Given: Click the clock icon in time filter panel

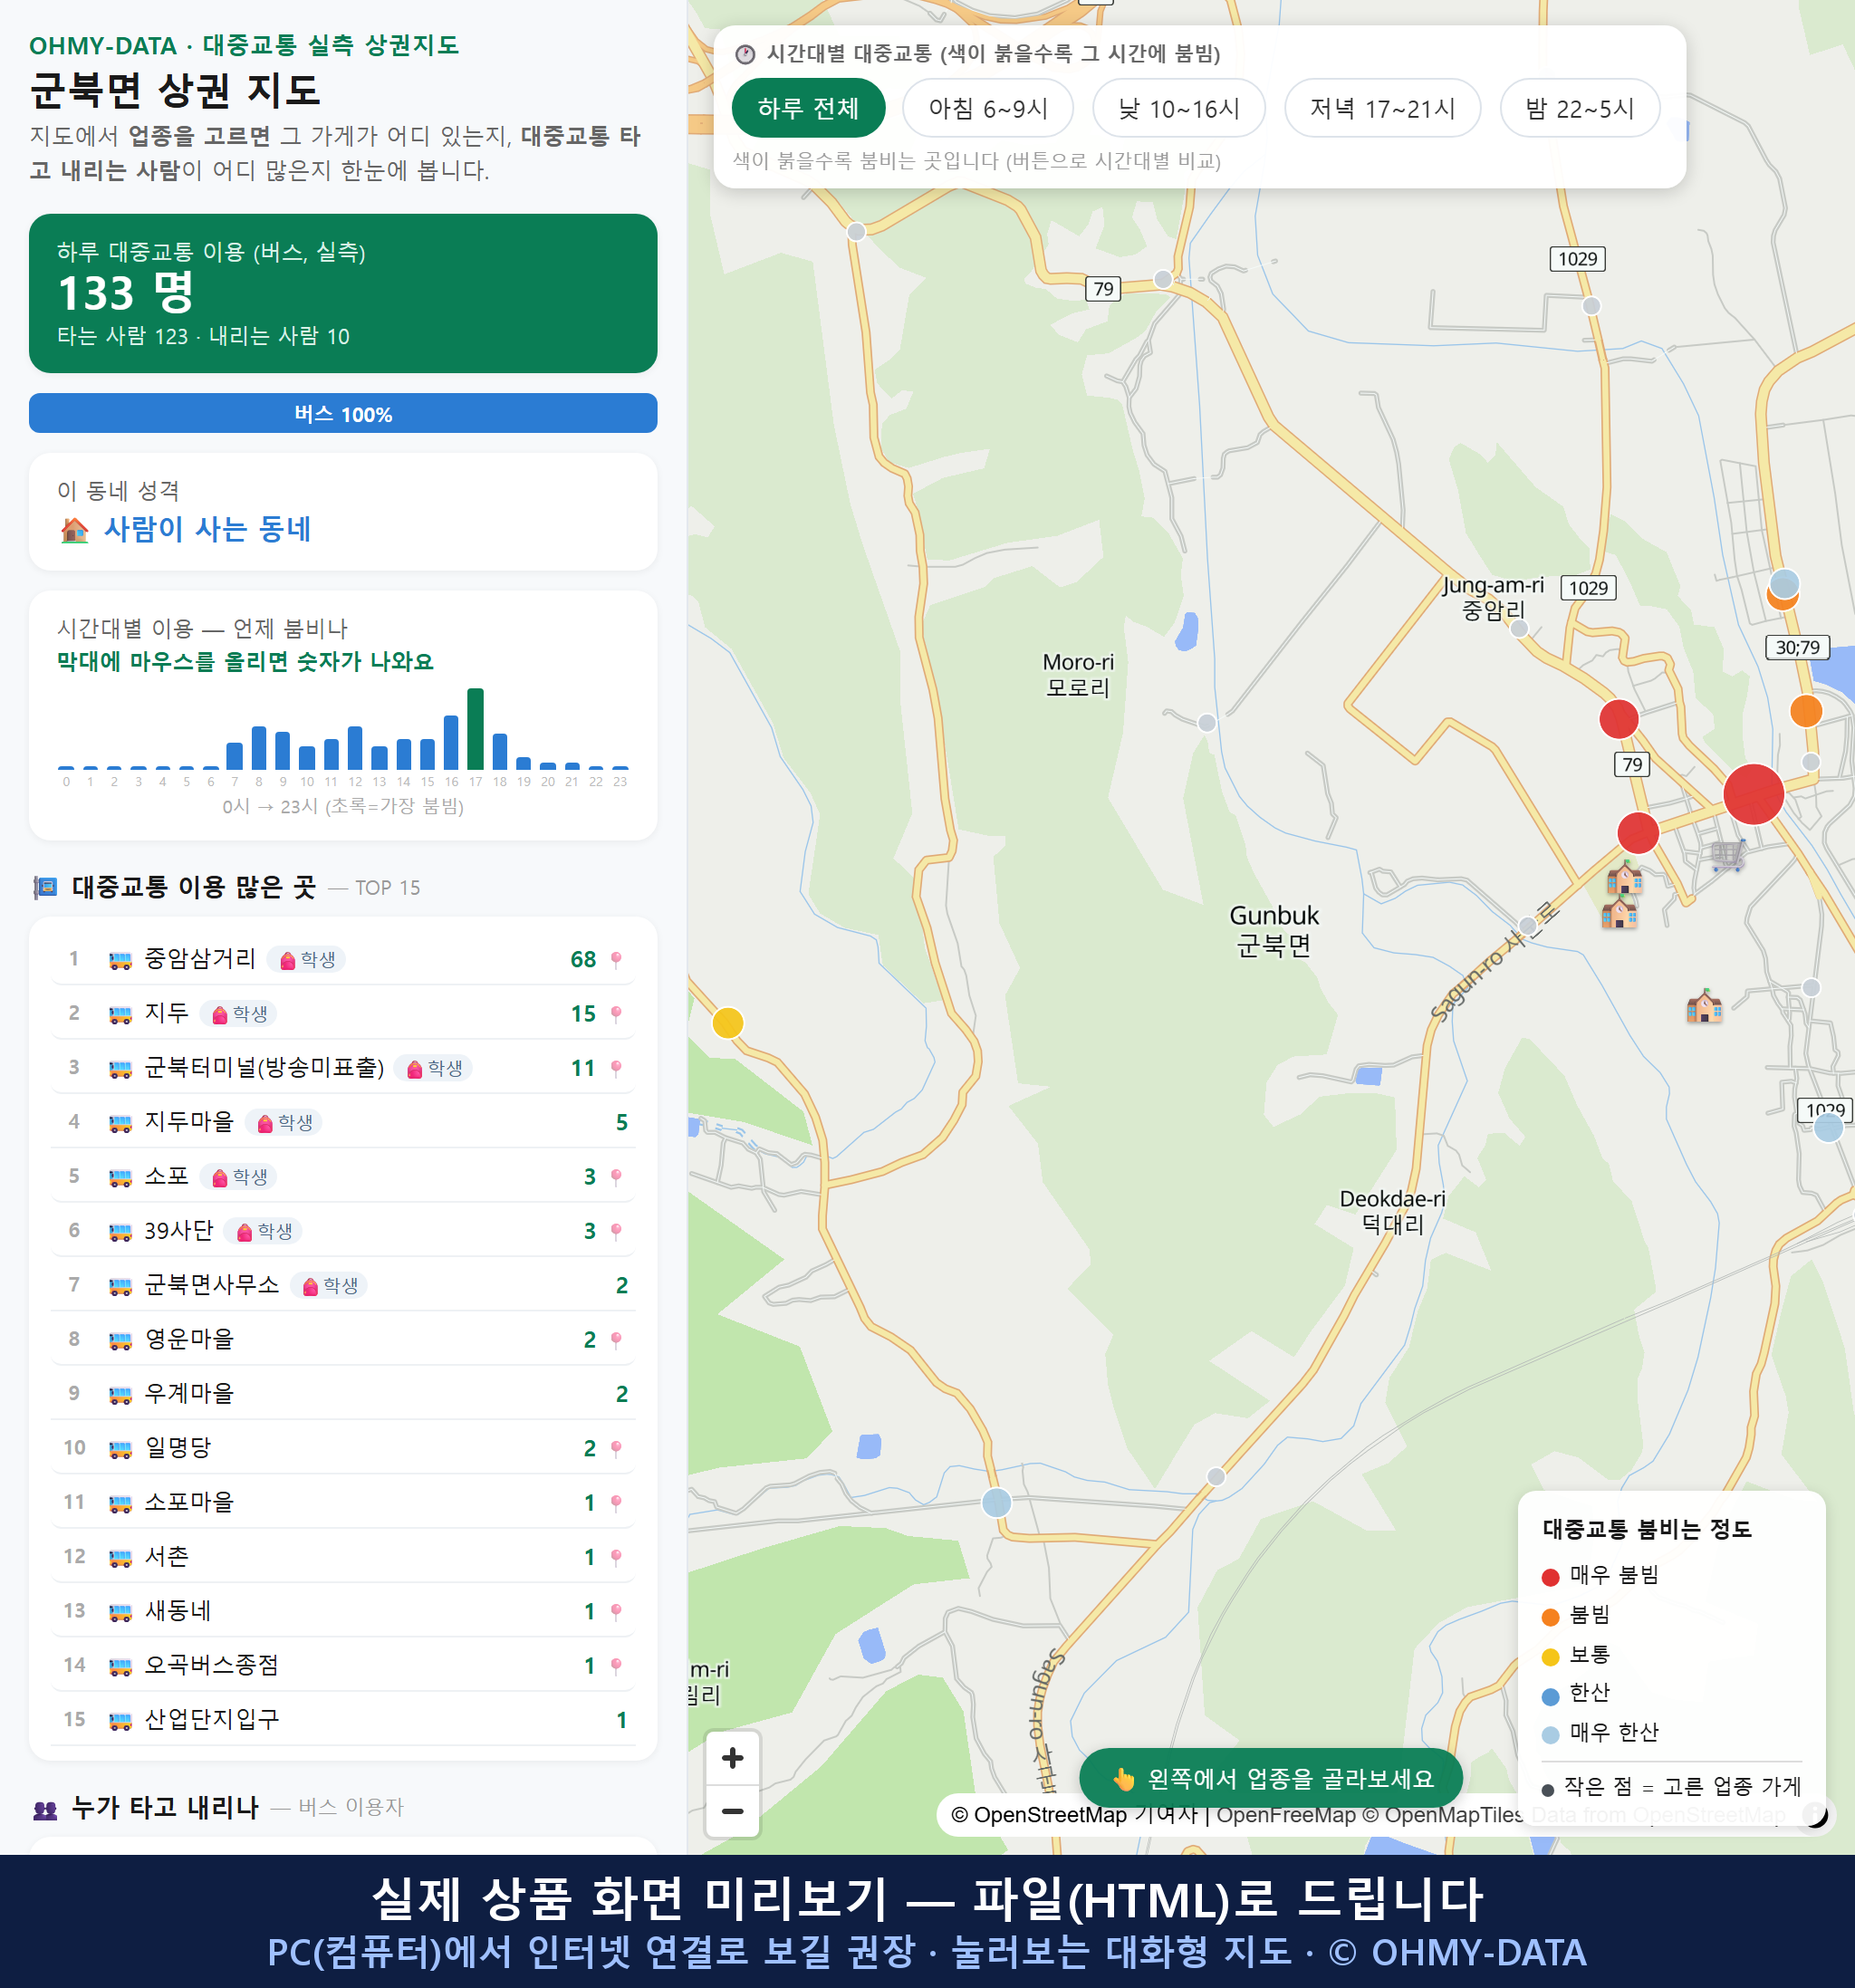Looking at the screenshot, I should point(745,54).
